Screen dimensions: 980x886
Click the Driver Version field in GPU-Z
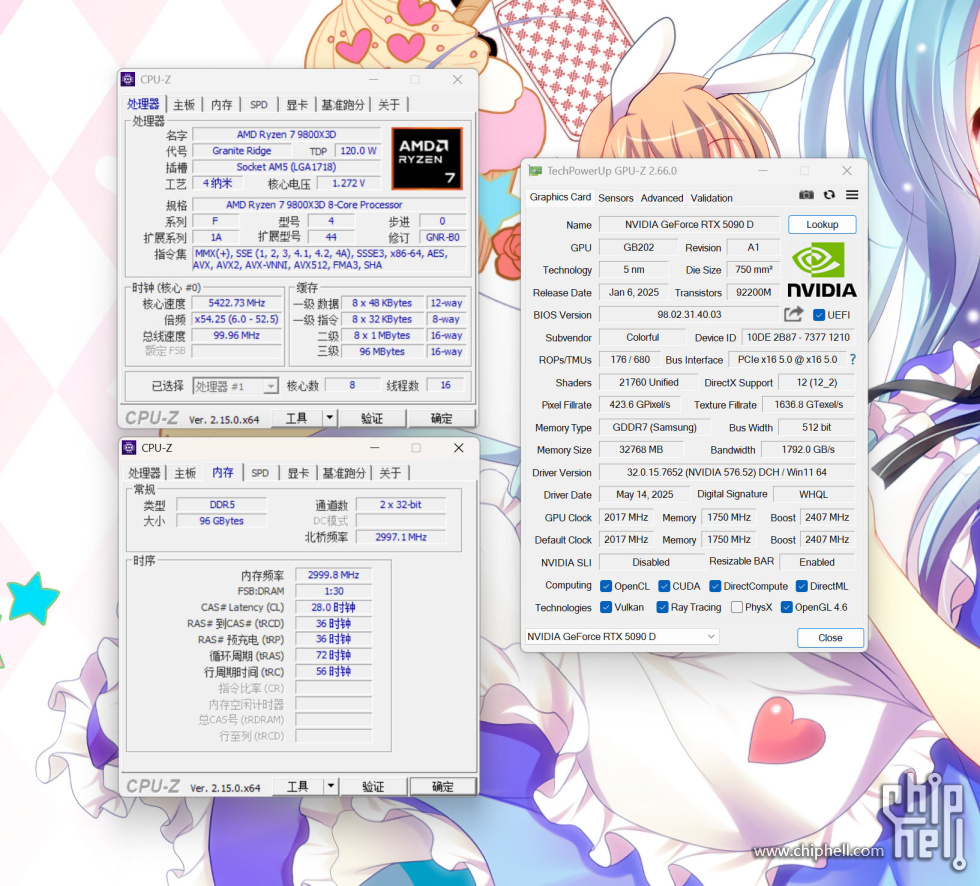pos(726,472)
